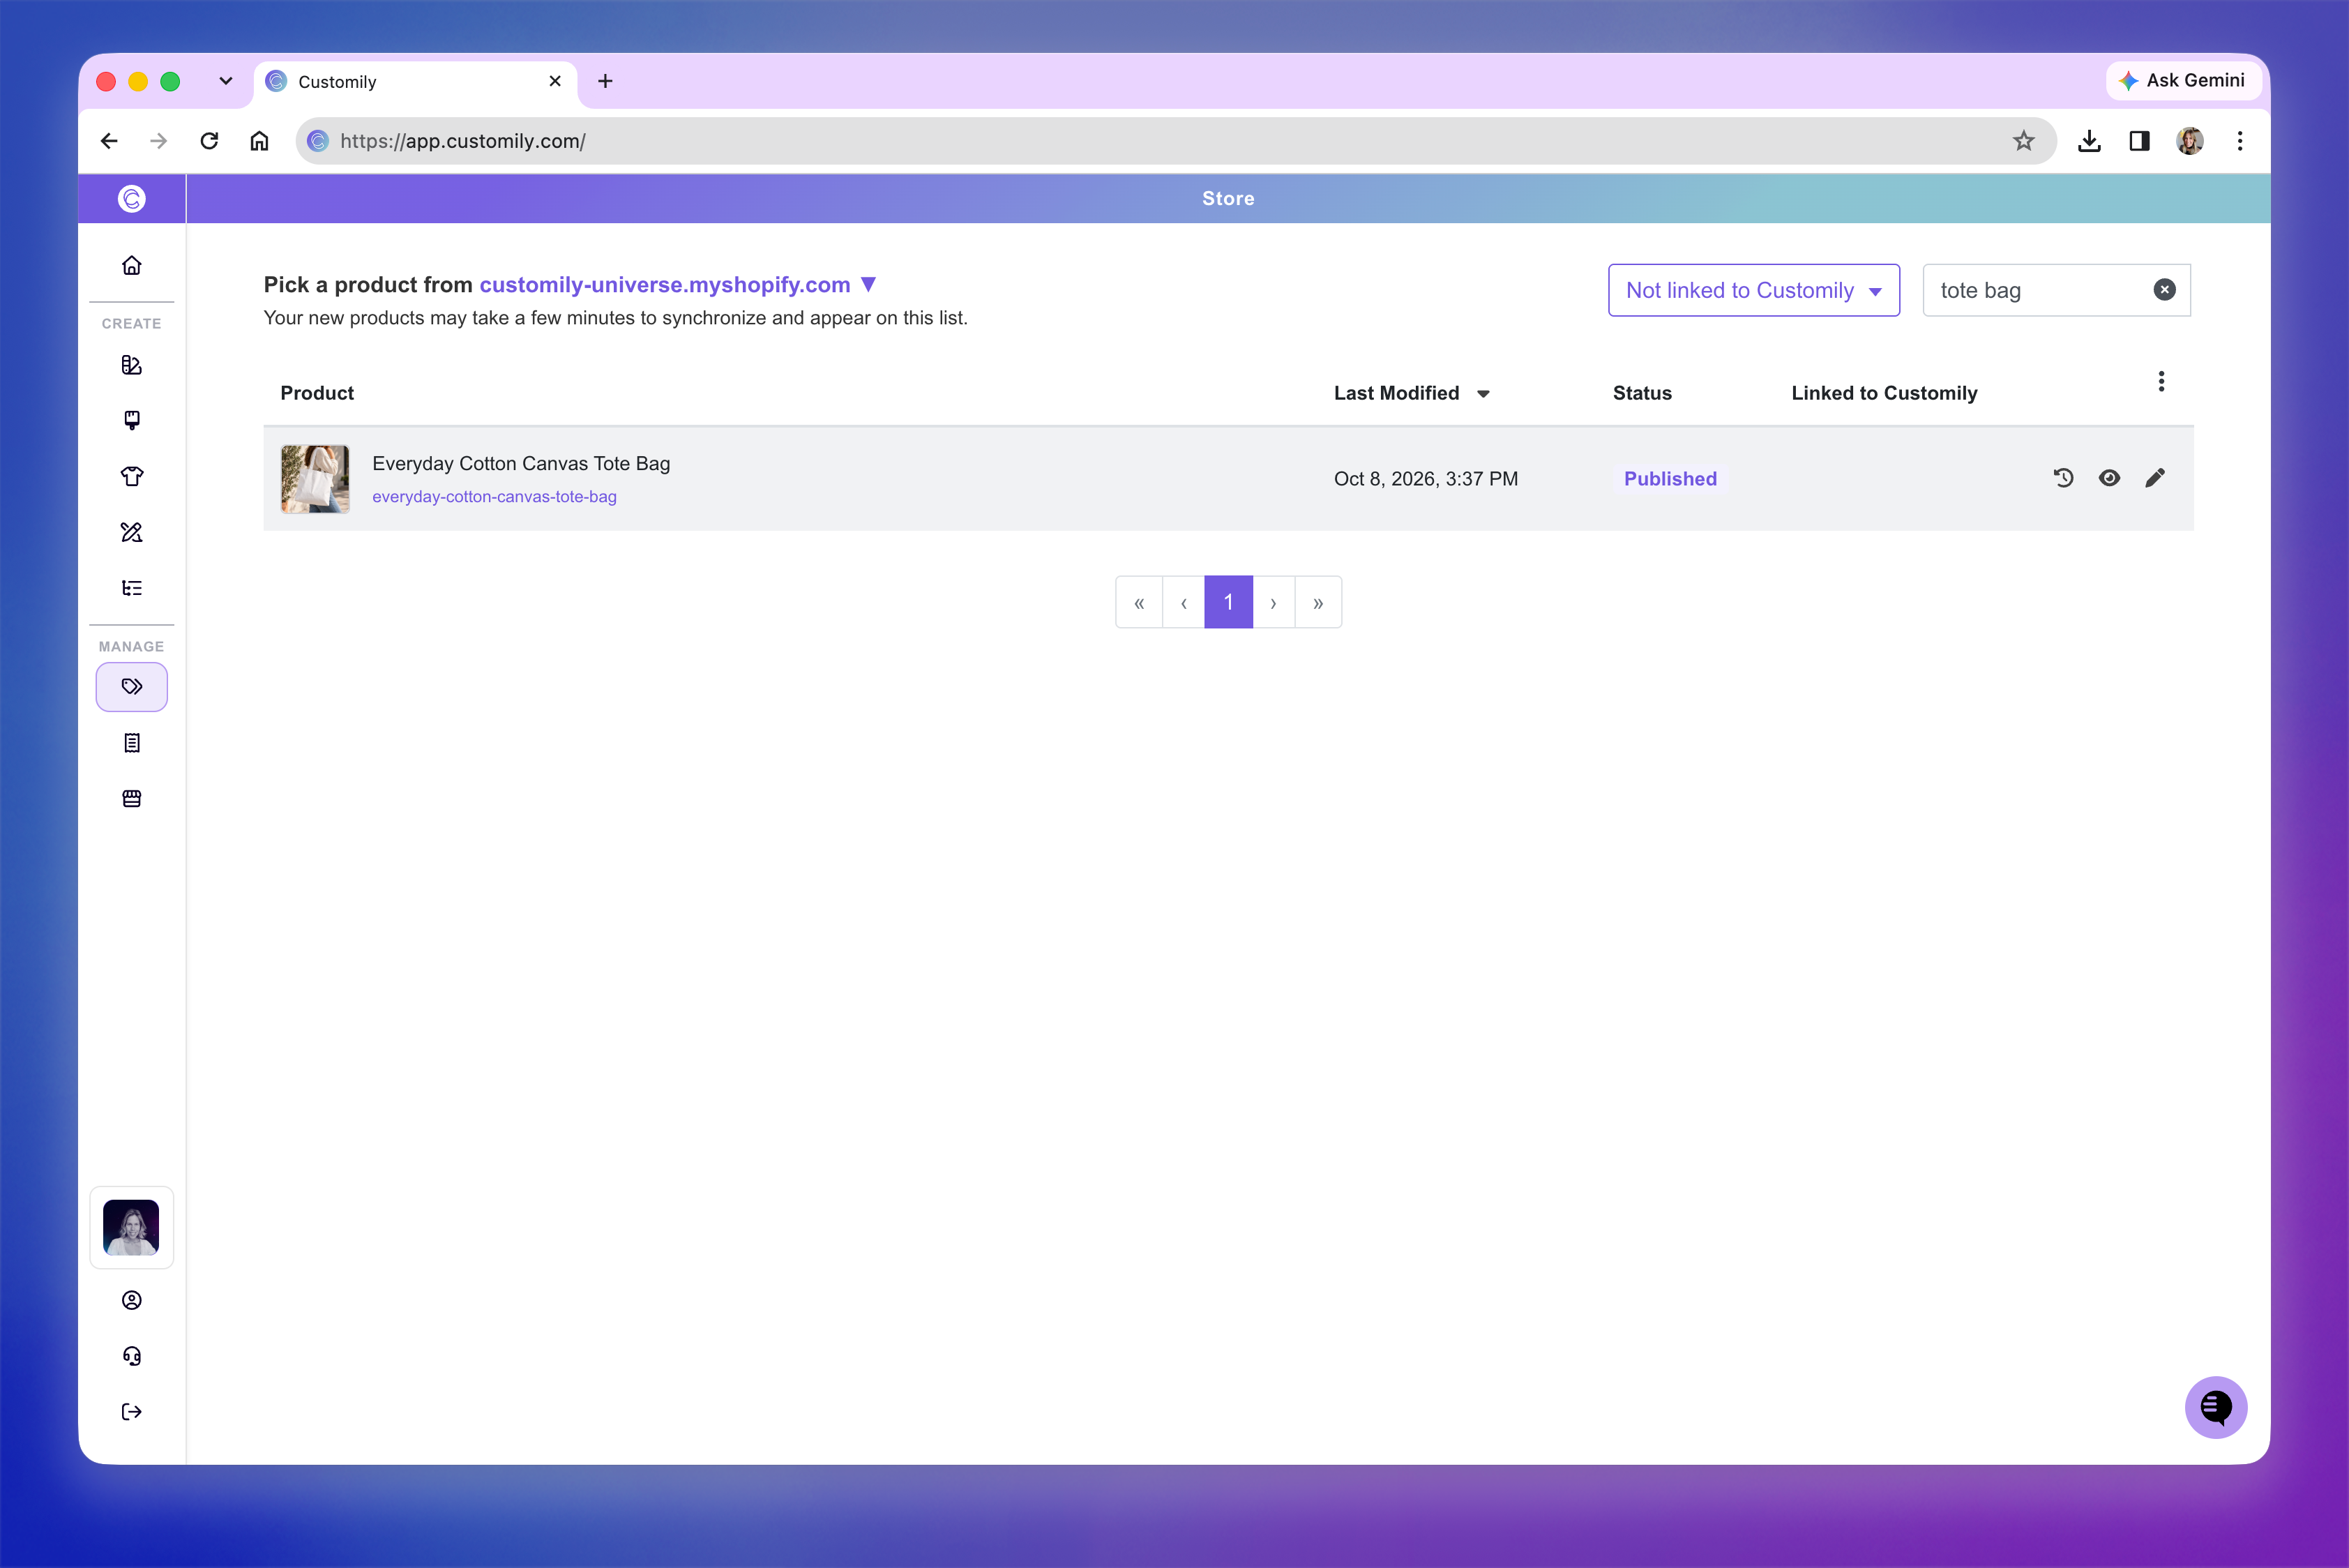The image size is (2349, 1568).
Task: Bookmark this page with the star icon
Action: pos(2023,141)
